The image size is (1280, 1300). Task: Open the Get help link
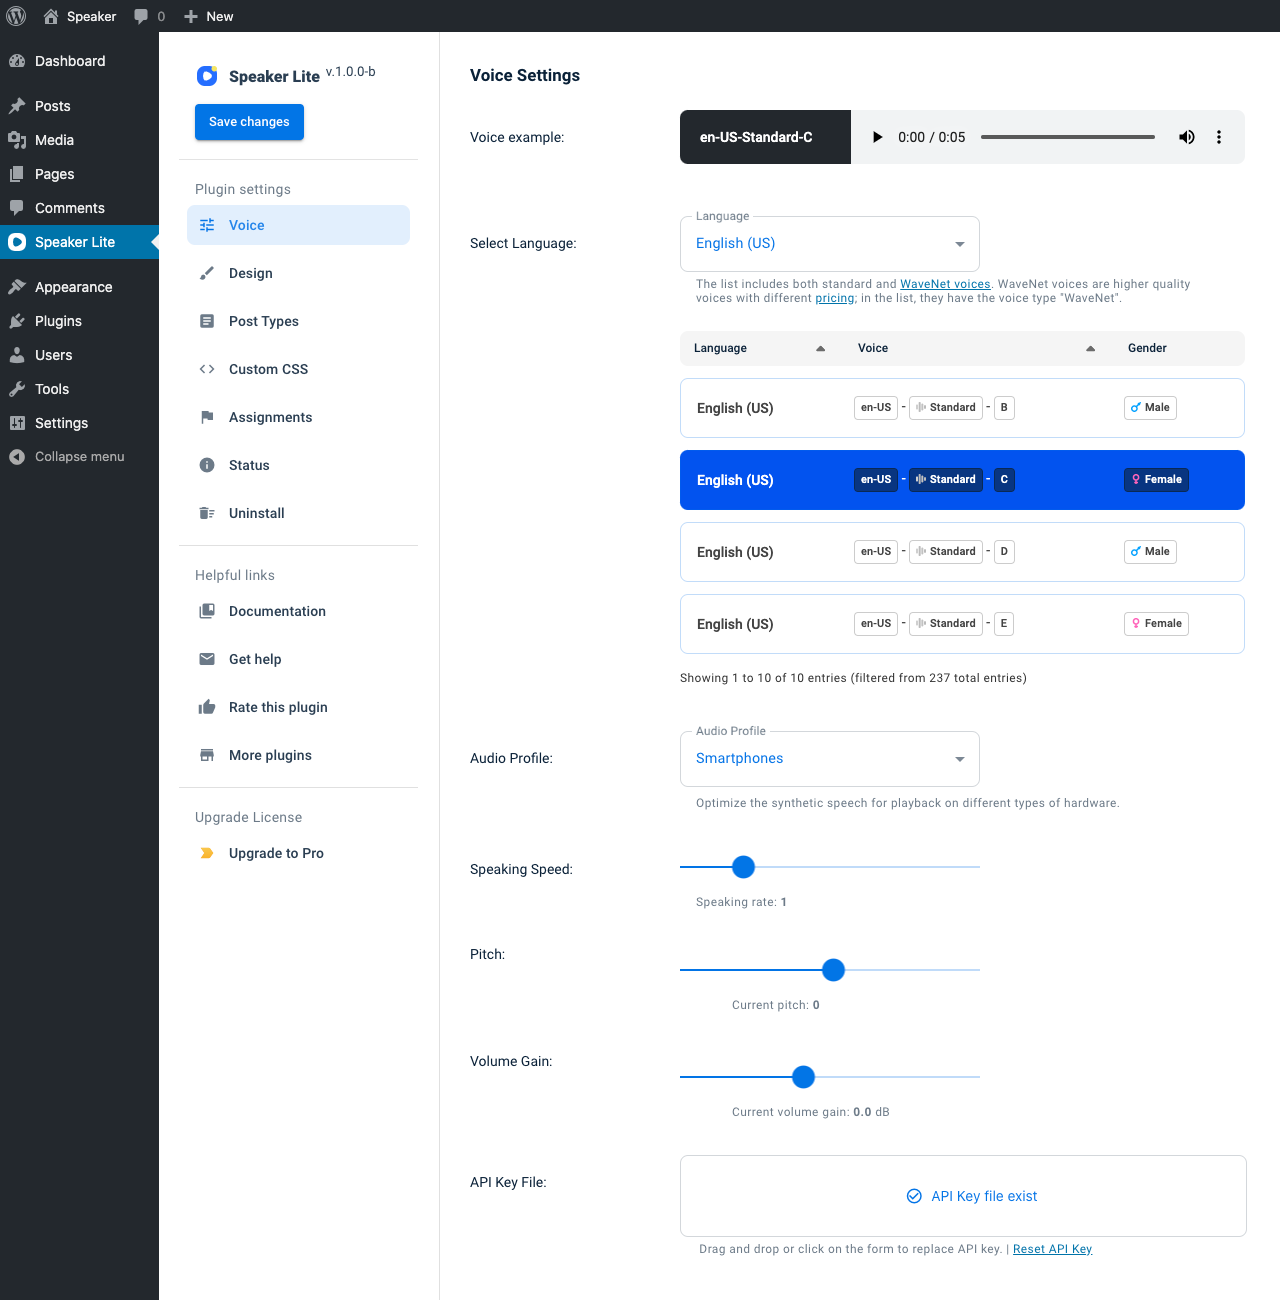[x=298, y=659]
